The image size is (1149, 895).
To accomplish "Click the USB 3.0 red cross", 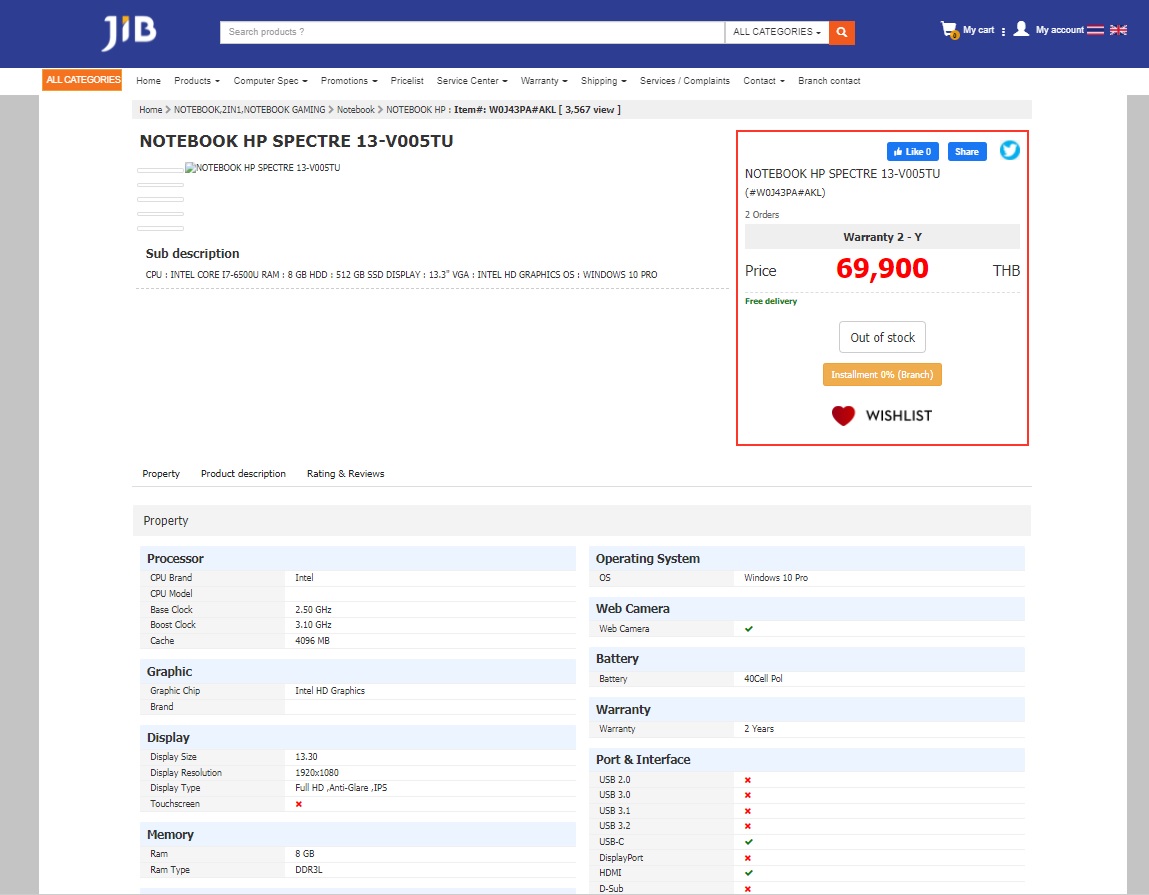I will click(747, 795).
